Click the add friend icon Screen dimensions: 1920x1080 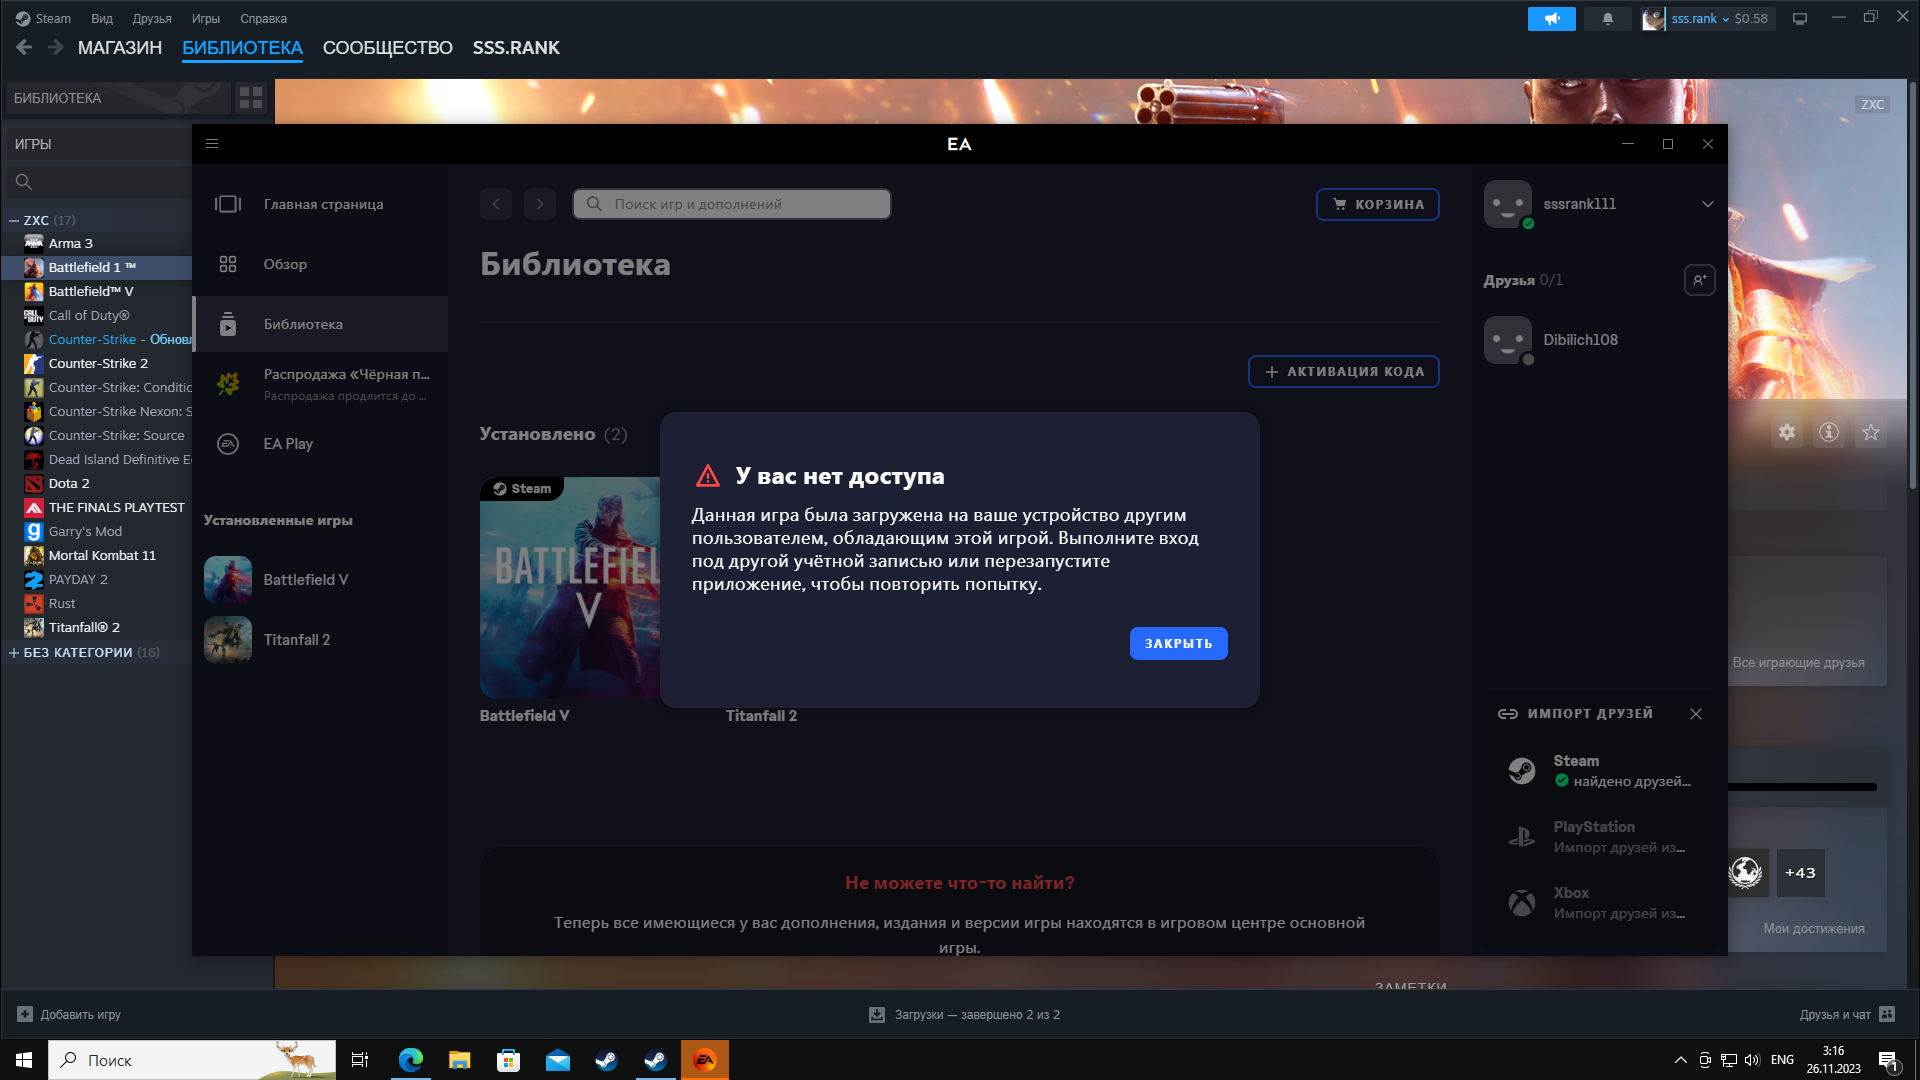click(x=1699, y=280)
